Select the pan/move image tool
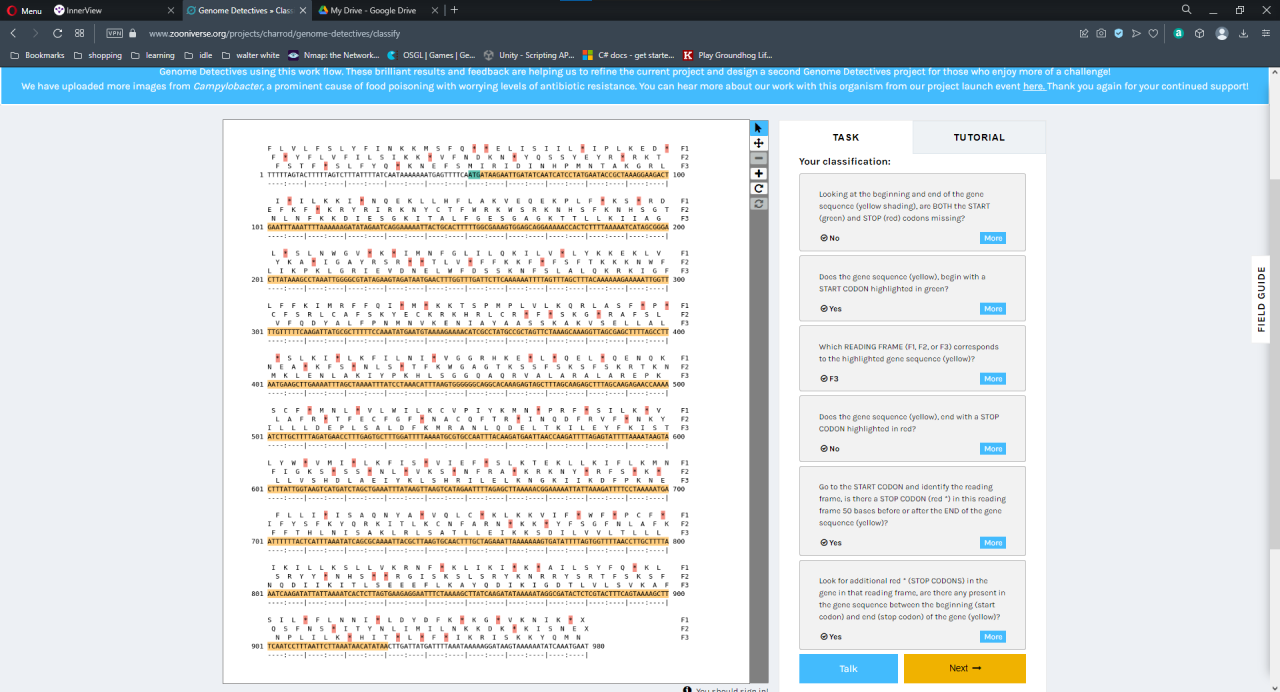1280x692 pixels. (759, 143)
